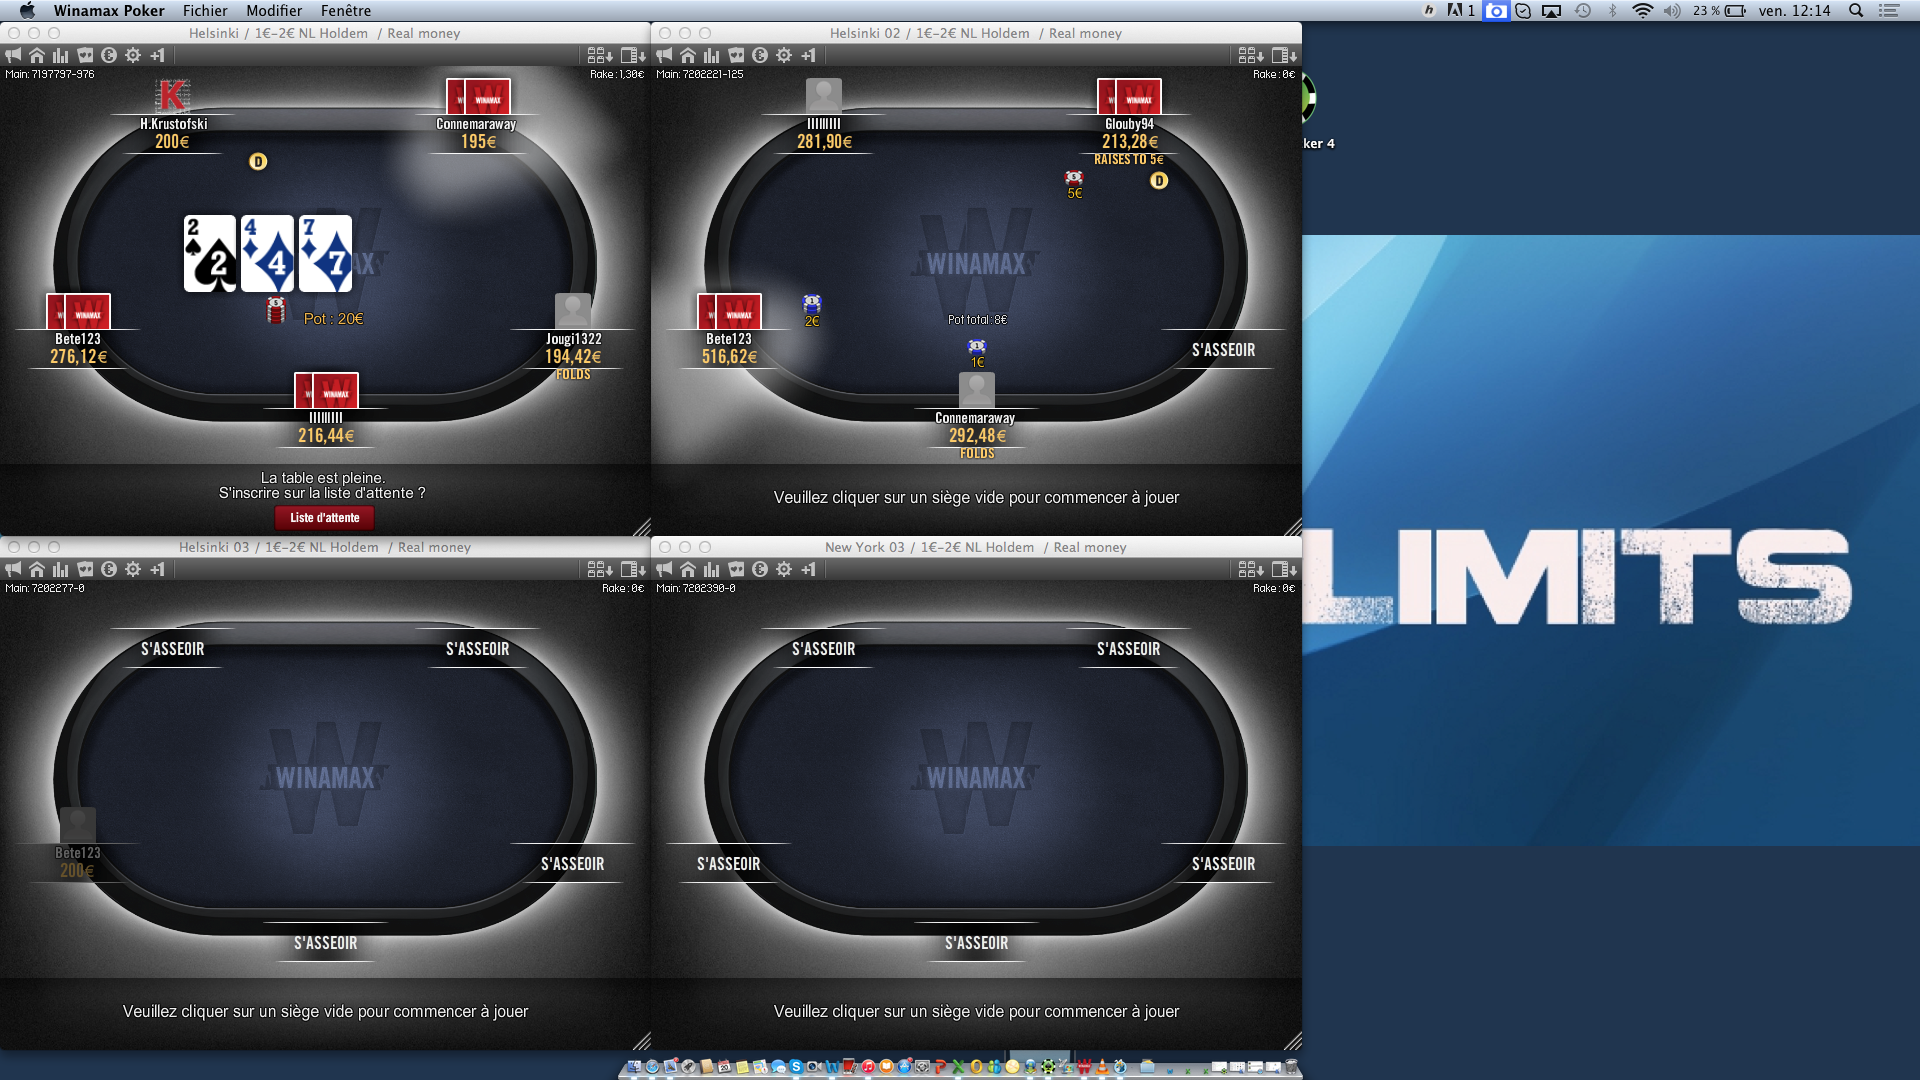The height and width of the screenshot is (1080, 1920).
Task: Open the gear settings icon in Helsinki 02
Action: [784, 55]
